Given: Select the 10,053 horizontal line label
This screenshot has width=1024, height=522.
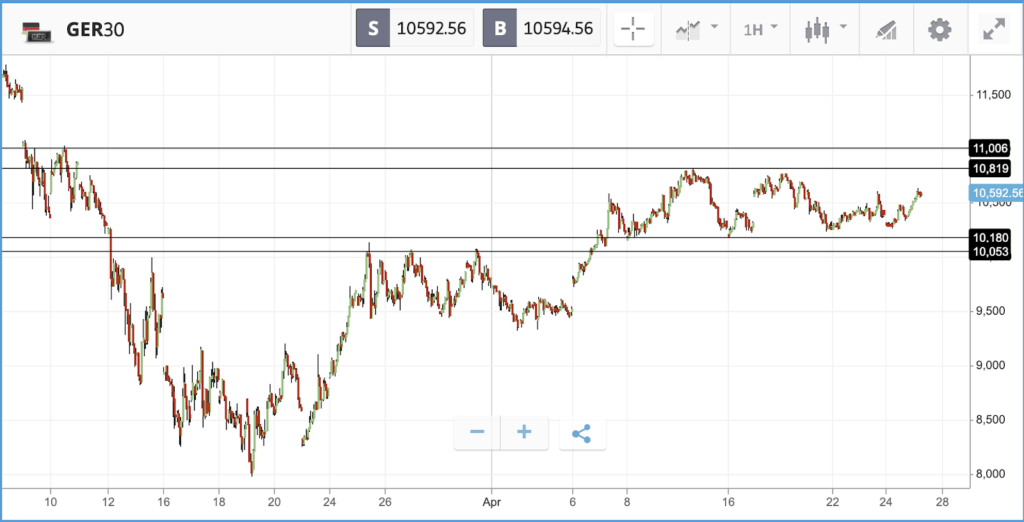Looking at the screenshot, I should [x=991, y=252].
